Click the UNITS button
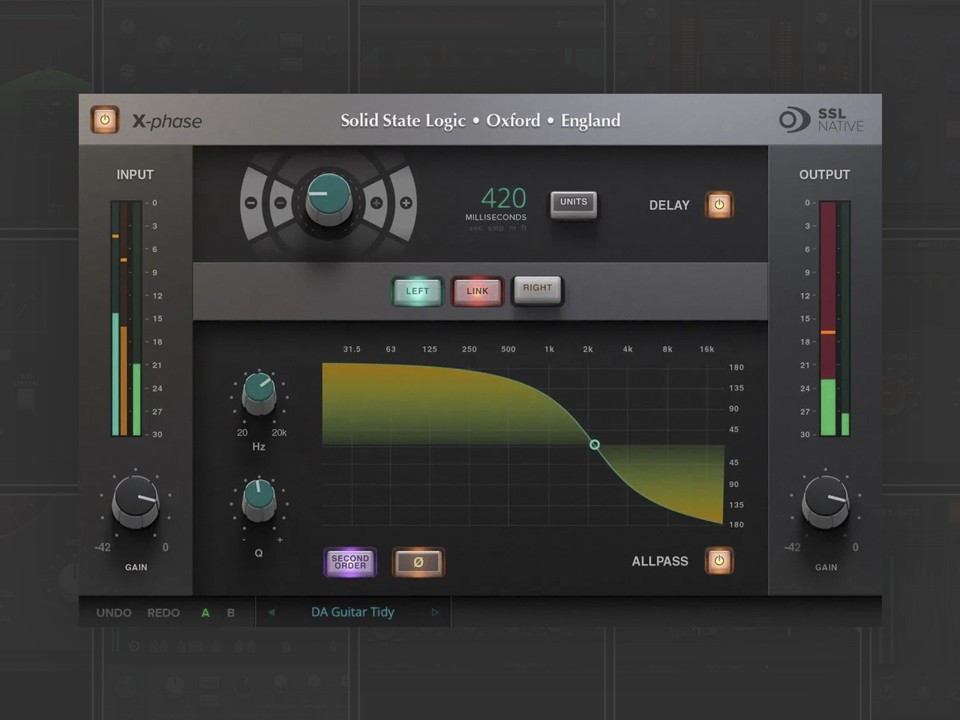Viewport: 960px width, 720px height. (574, 203)
